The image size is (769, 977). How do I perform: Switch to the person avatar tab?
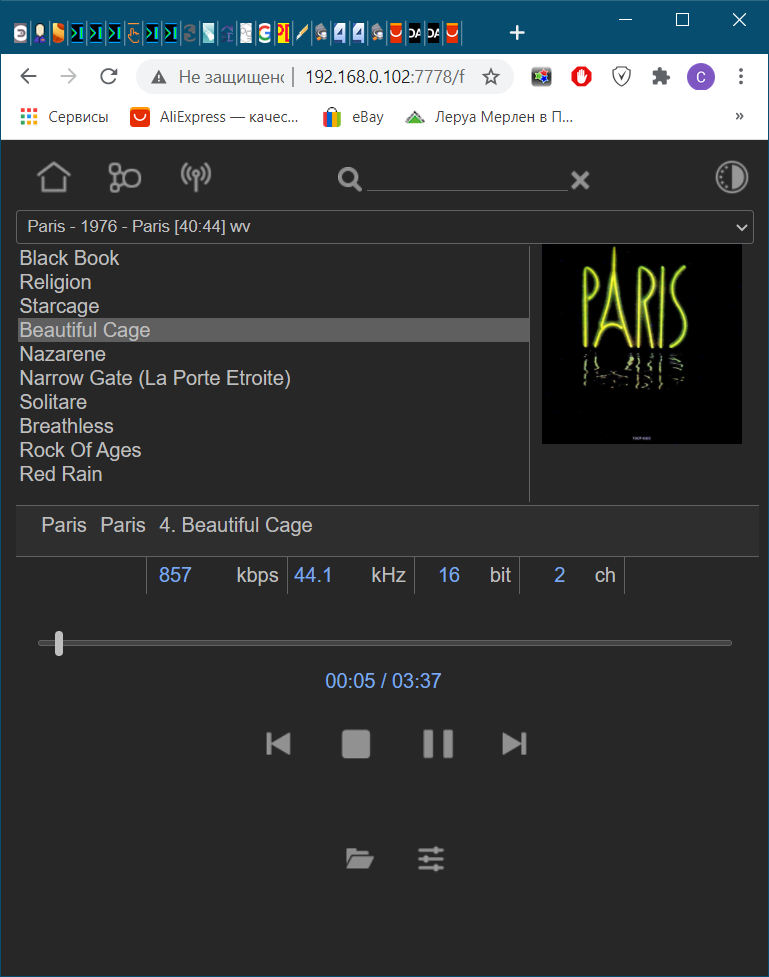click(39, 32)
